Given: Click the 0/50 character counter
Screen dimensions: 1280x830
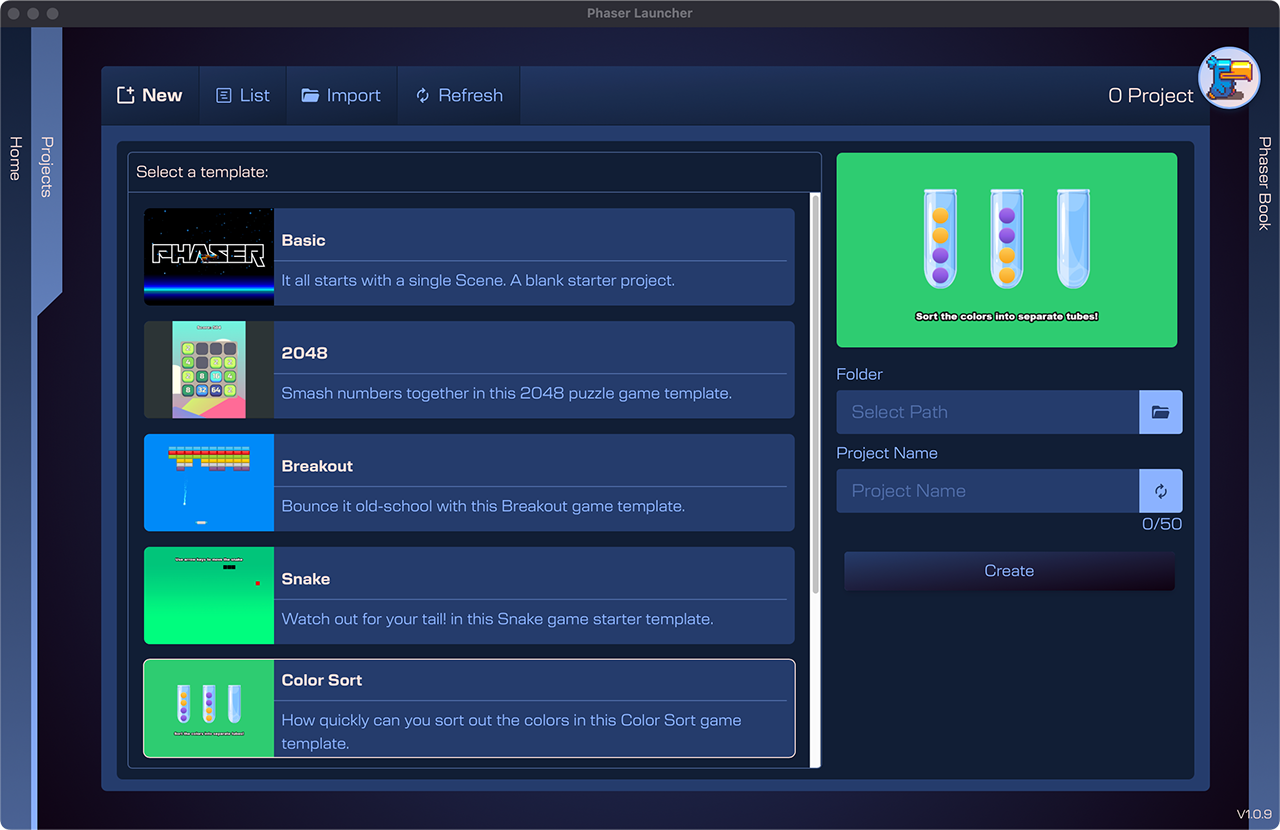Looking at the screenshot, I should point(1162,524).
